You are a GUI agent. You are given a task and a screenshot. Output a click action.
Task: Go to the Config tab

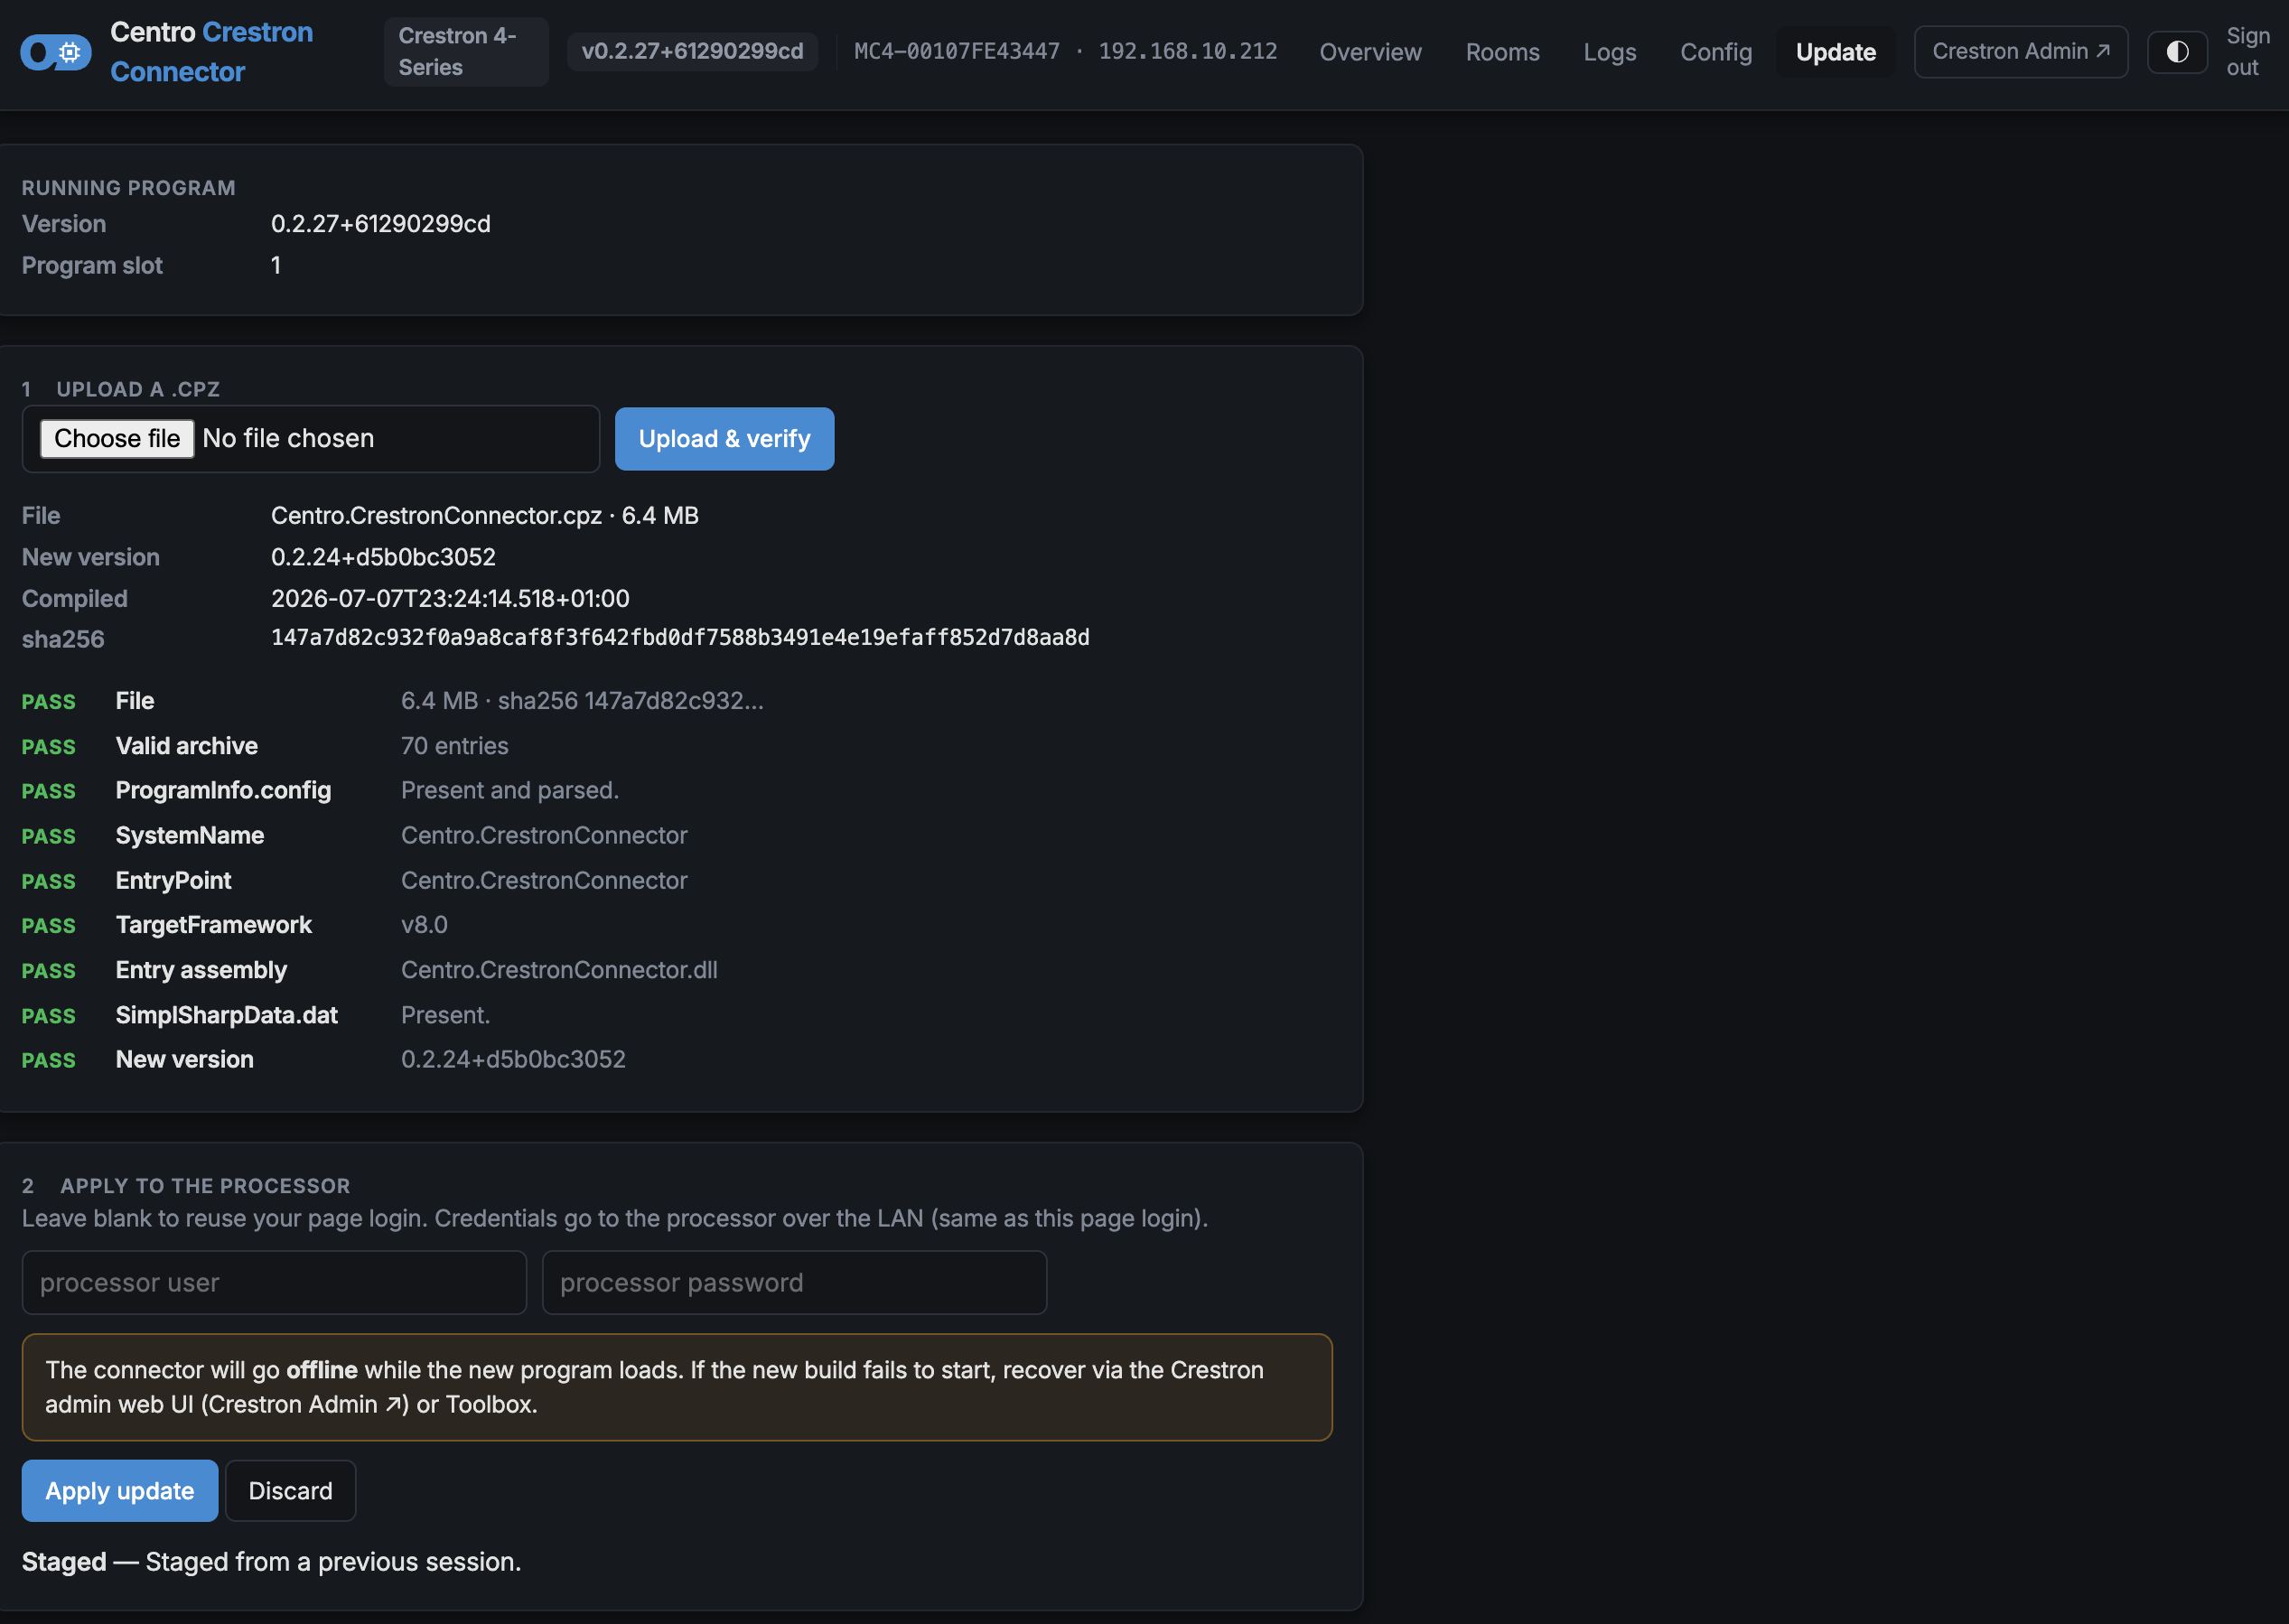1716,52
